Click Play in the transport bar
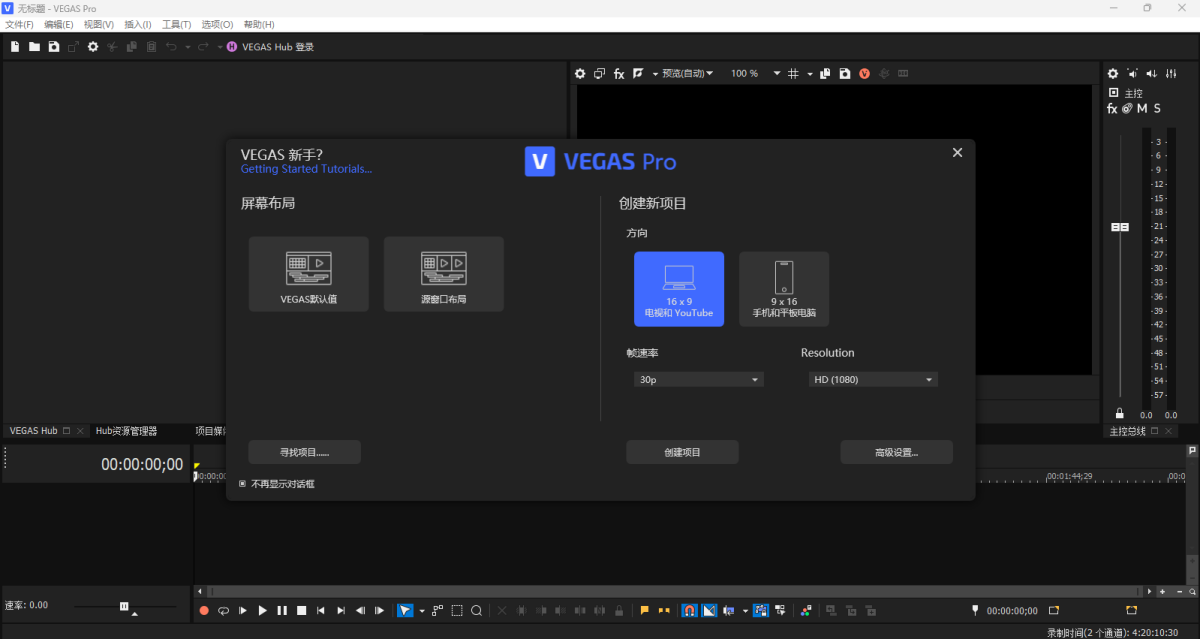The height and width of the screenshot is (639, 1200). pyautogui.click(x=263, y=610)
